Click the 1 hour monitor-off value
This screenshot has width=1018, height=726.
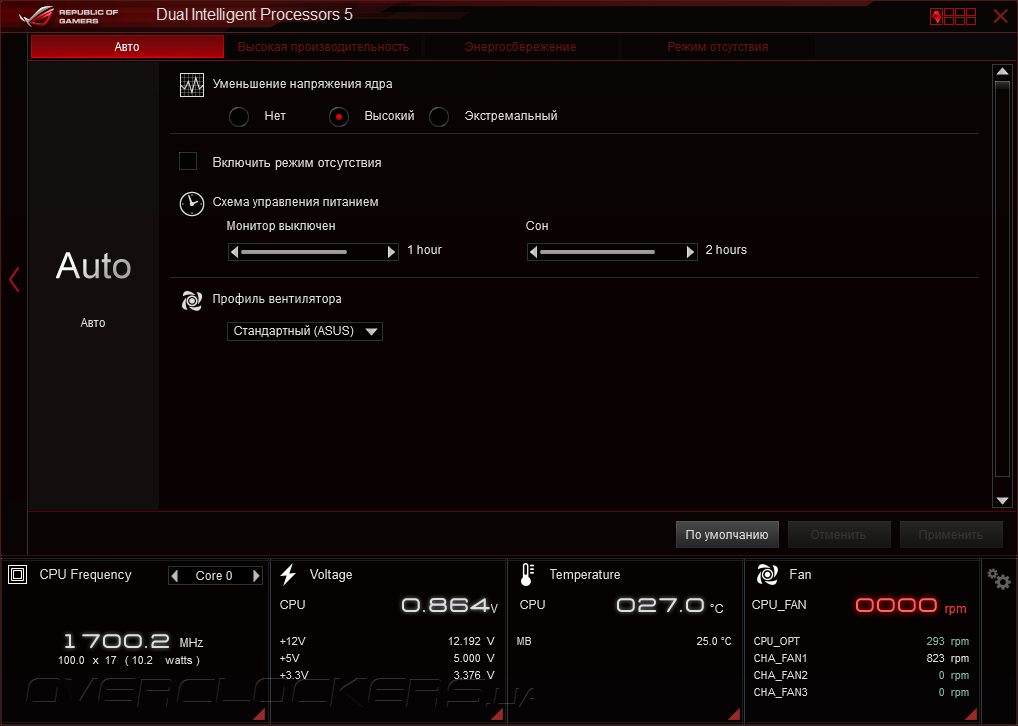click(x=424, y=250)
